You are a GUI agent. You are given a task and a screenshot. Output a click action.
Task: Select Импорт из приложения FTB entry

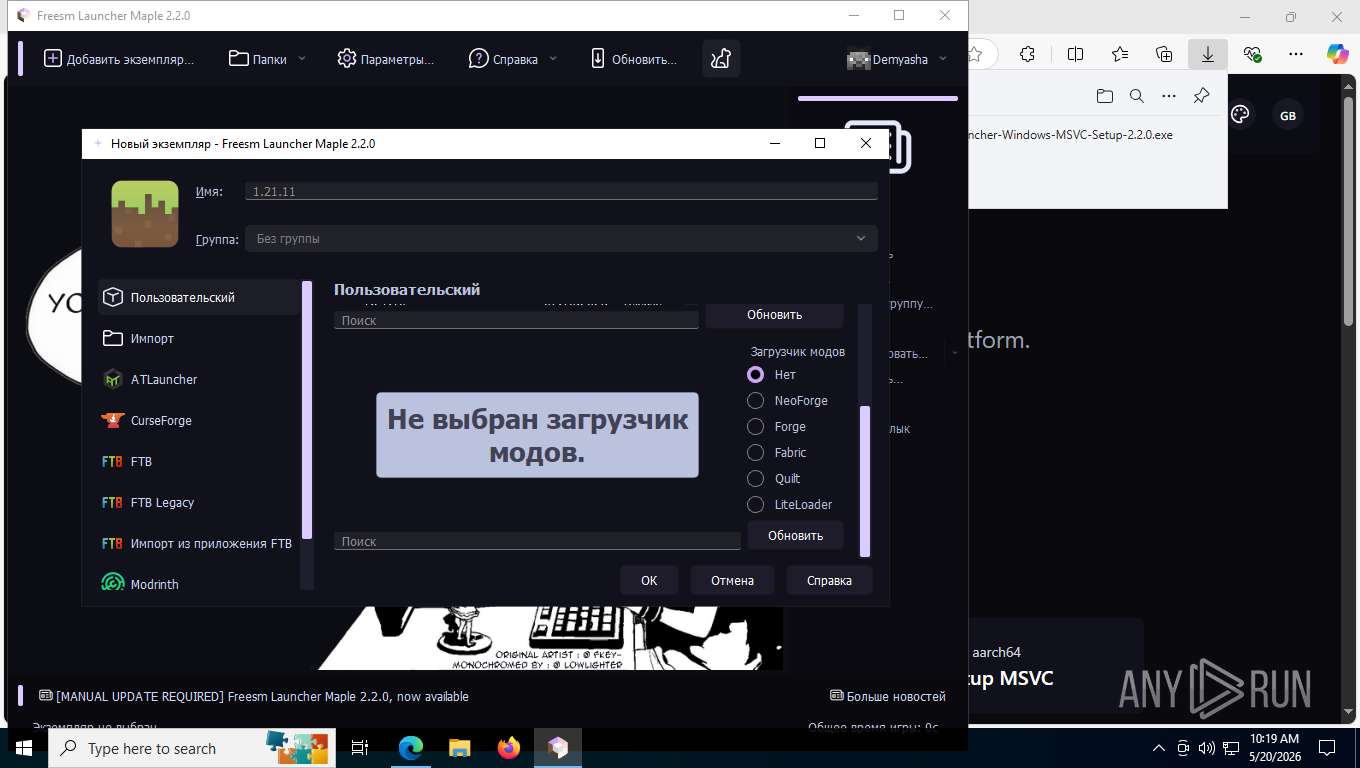tap(199, 543)
